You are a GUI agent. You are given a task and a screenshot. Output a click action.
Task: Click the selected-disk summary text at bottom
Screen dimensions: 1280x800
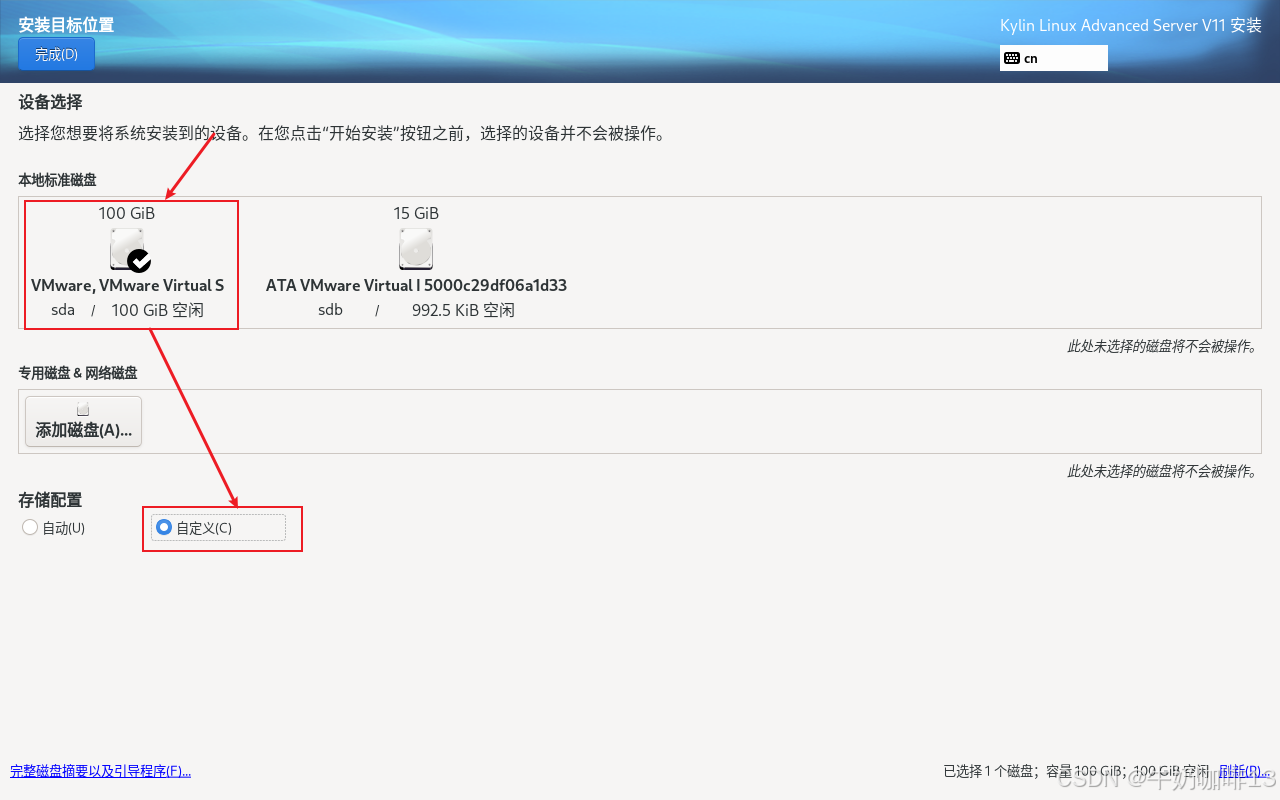(1076, 771)
